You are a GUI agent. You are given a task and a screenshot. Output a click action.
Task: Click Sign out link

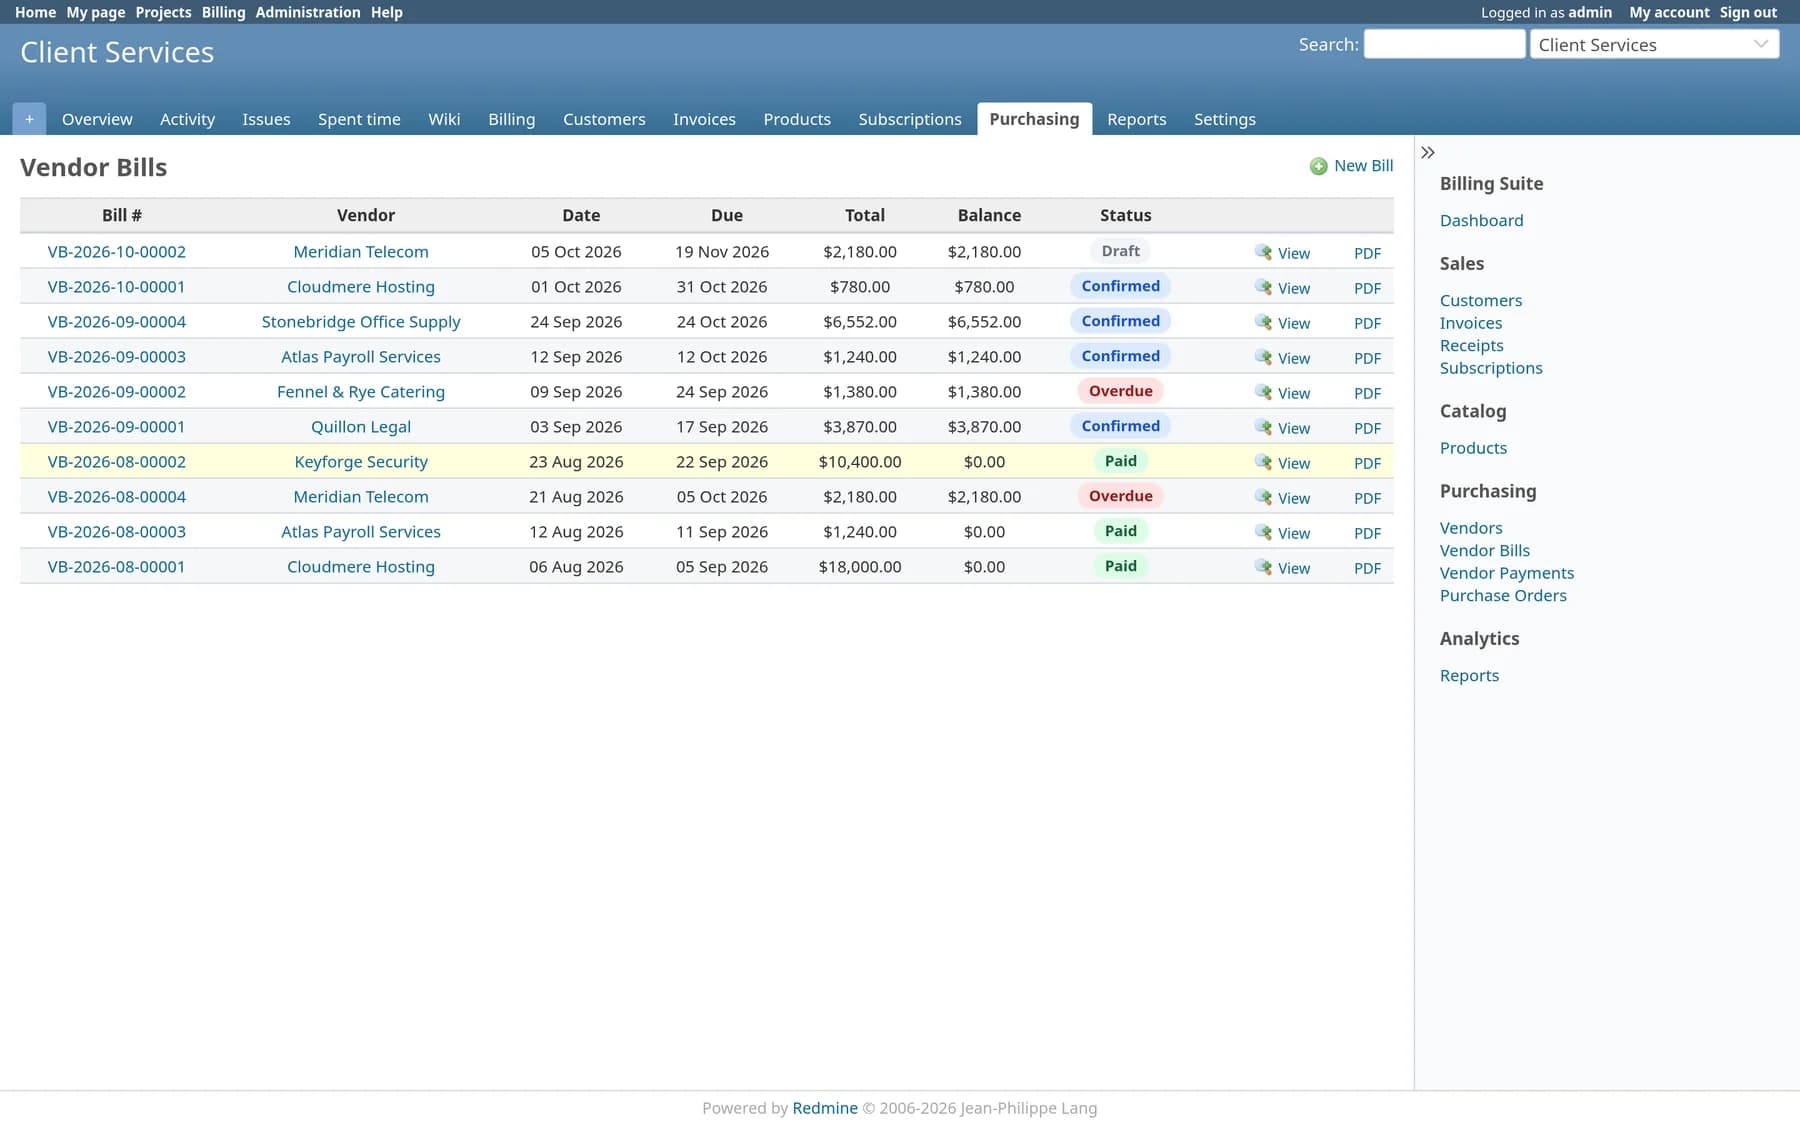1748,12
